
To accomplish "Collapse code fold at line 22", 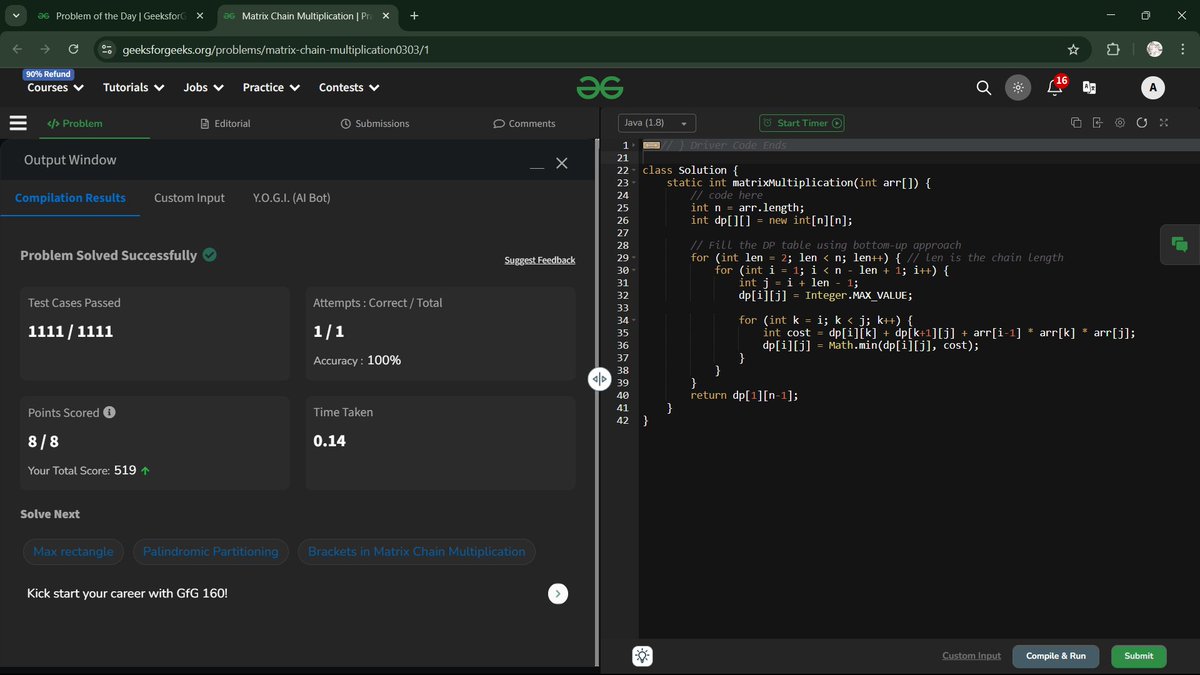I will pyautogui.click(x=634, y=171).
